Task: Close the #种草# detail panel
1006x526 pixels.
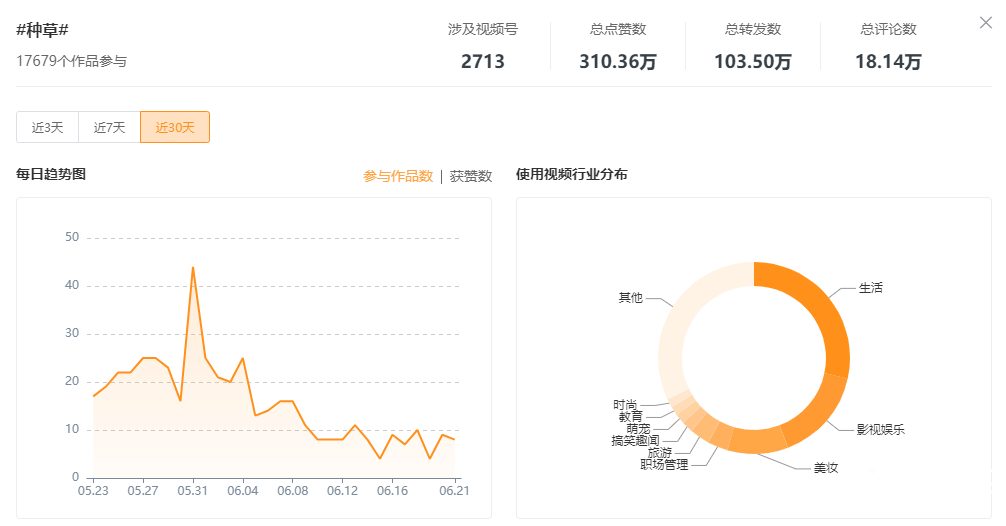Action: point(985,23)
